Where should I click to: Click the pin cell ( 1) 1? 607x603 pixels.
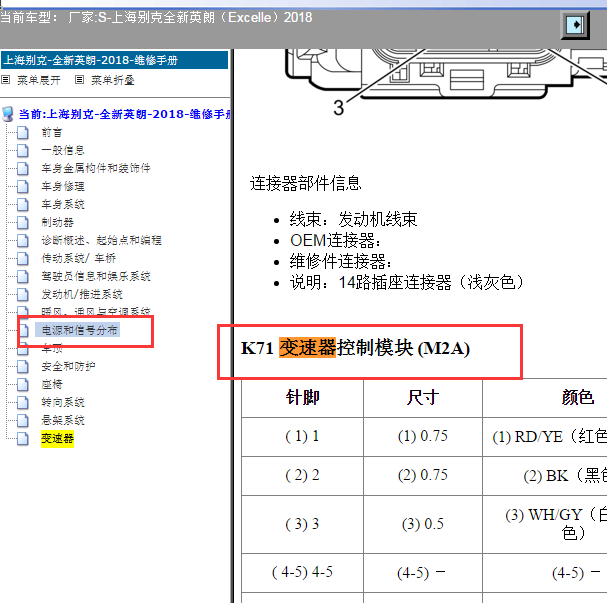point(302,437)
